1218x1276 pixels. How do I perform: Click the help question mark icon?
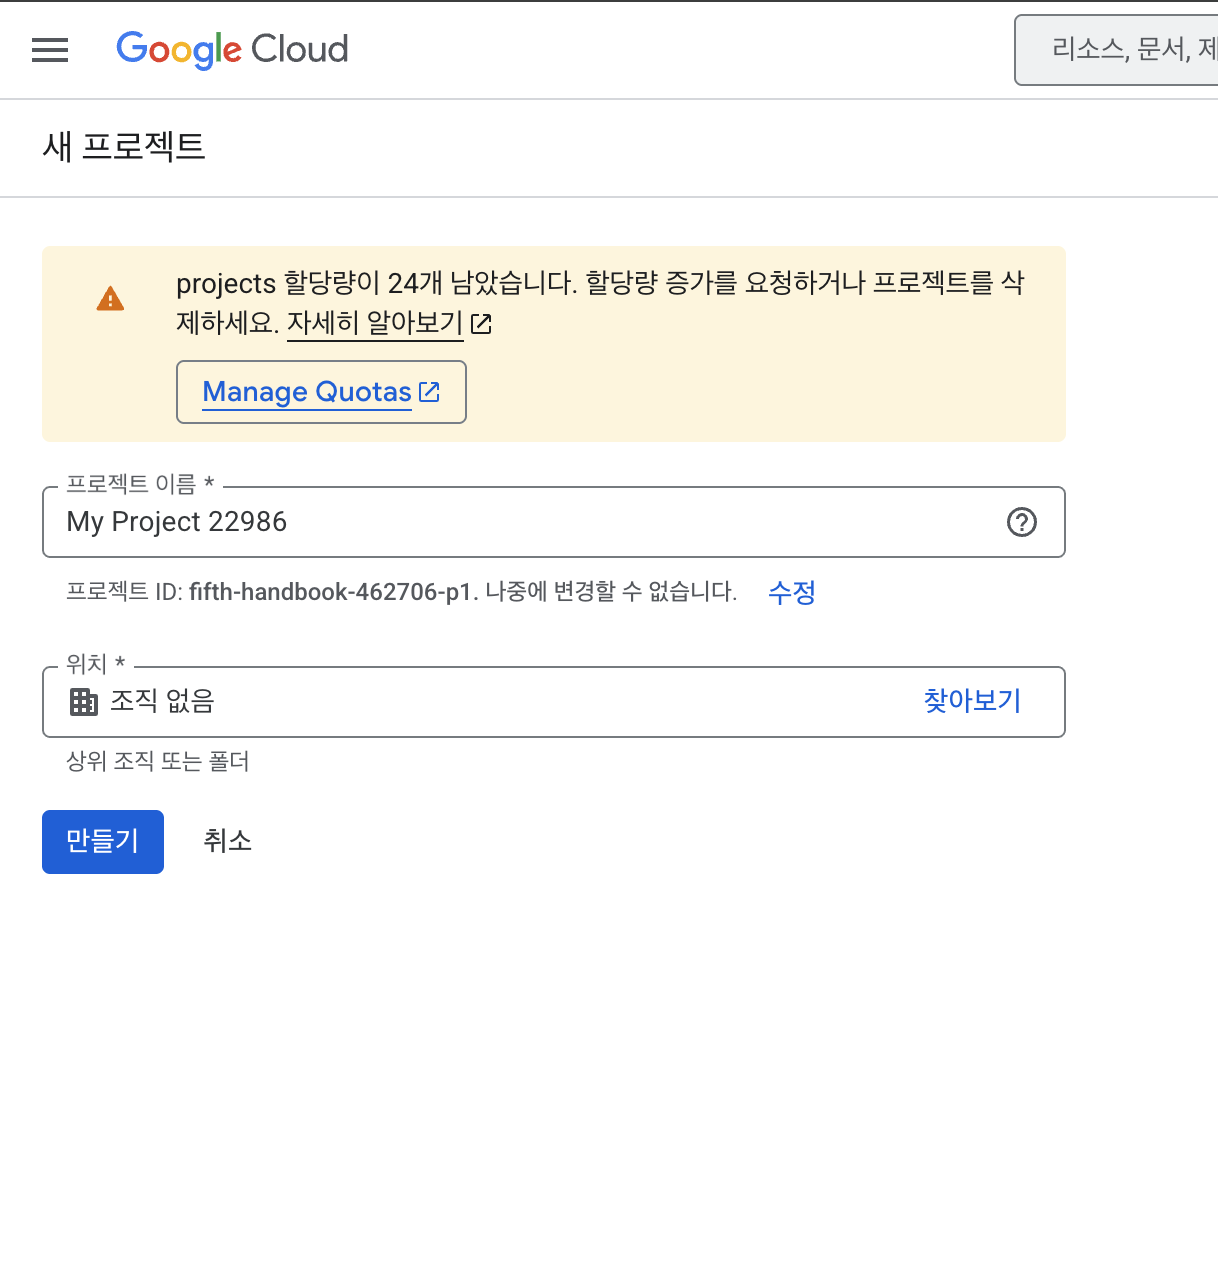pos(1021,522)
